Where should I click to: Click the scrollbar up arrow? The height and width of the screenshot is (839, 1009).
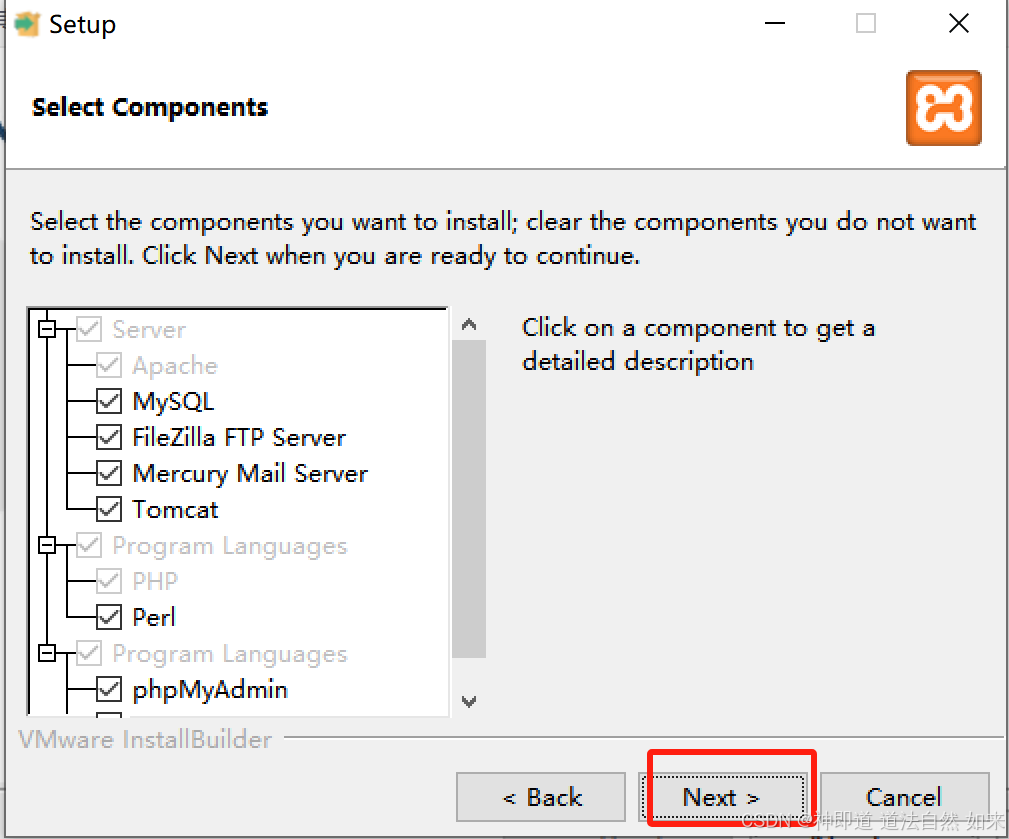[x=469, y=324]
